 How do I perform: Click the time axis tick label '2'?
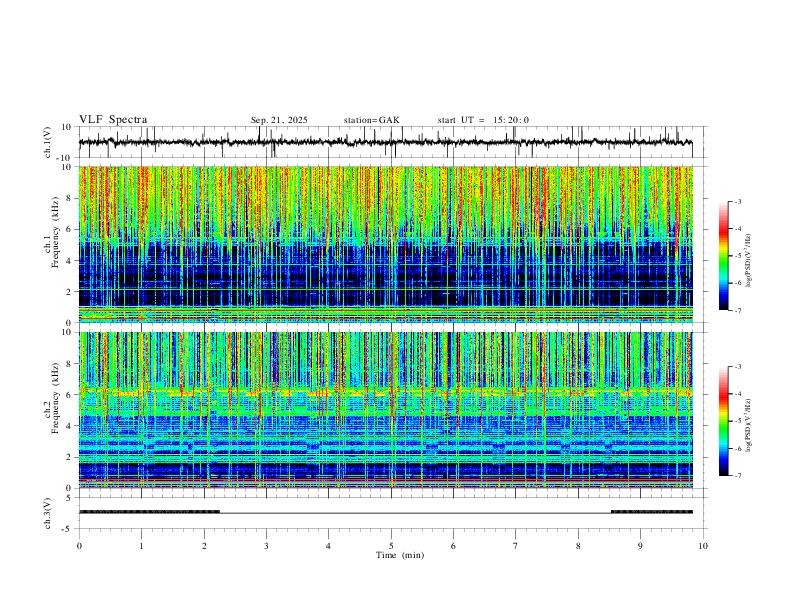(x=204, y=546)
